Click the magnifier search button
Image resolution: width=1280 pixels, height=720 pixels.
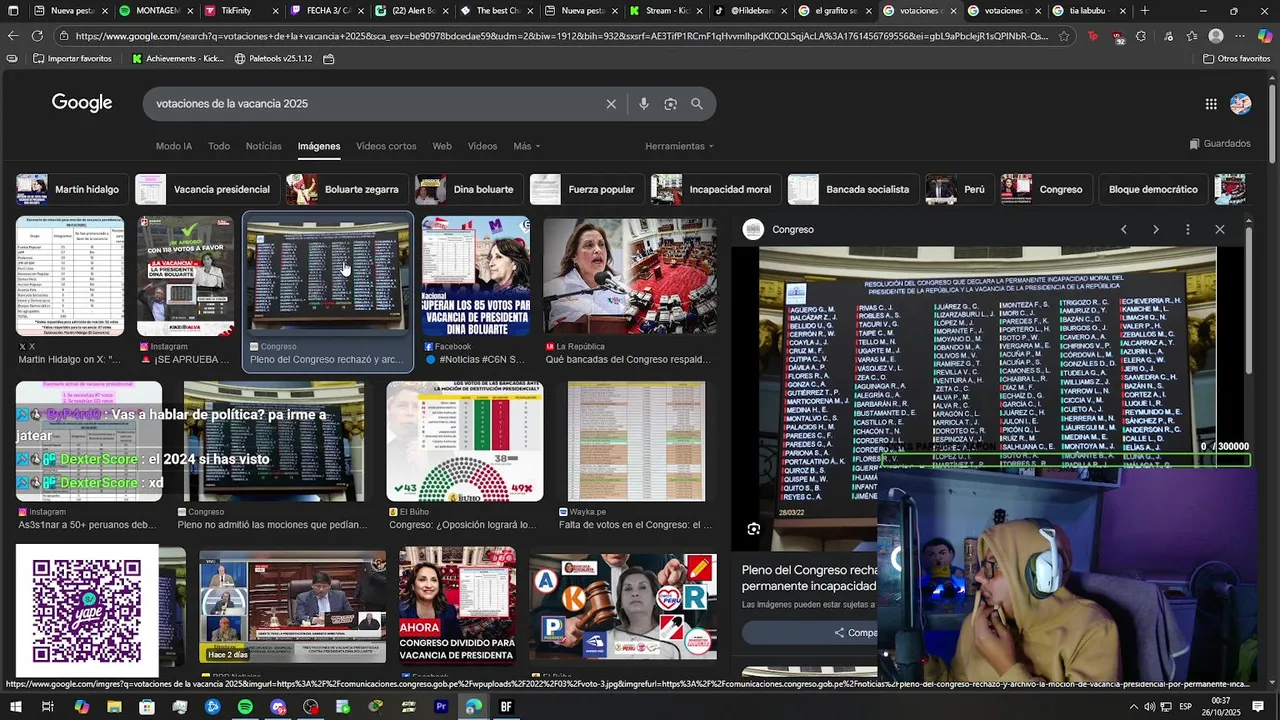click(697, 104)
